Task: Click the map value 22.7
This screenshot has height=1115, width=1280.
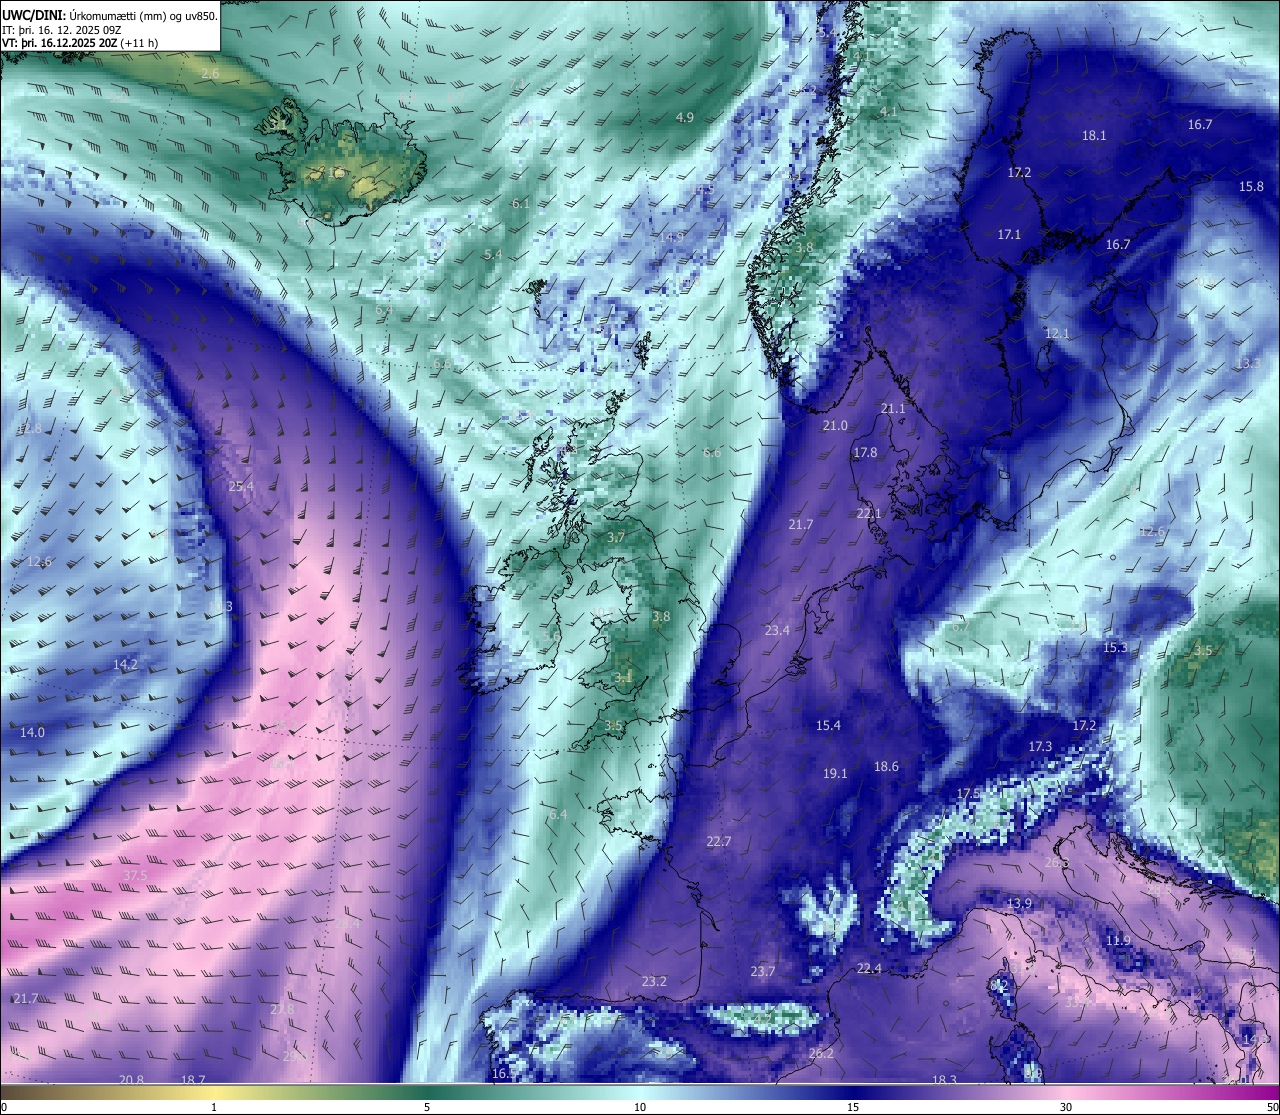Action: tap(719, 842)
